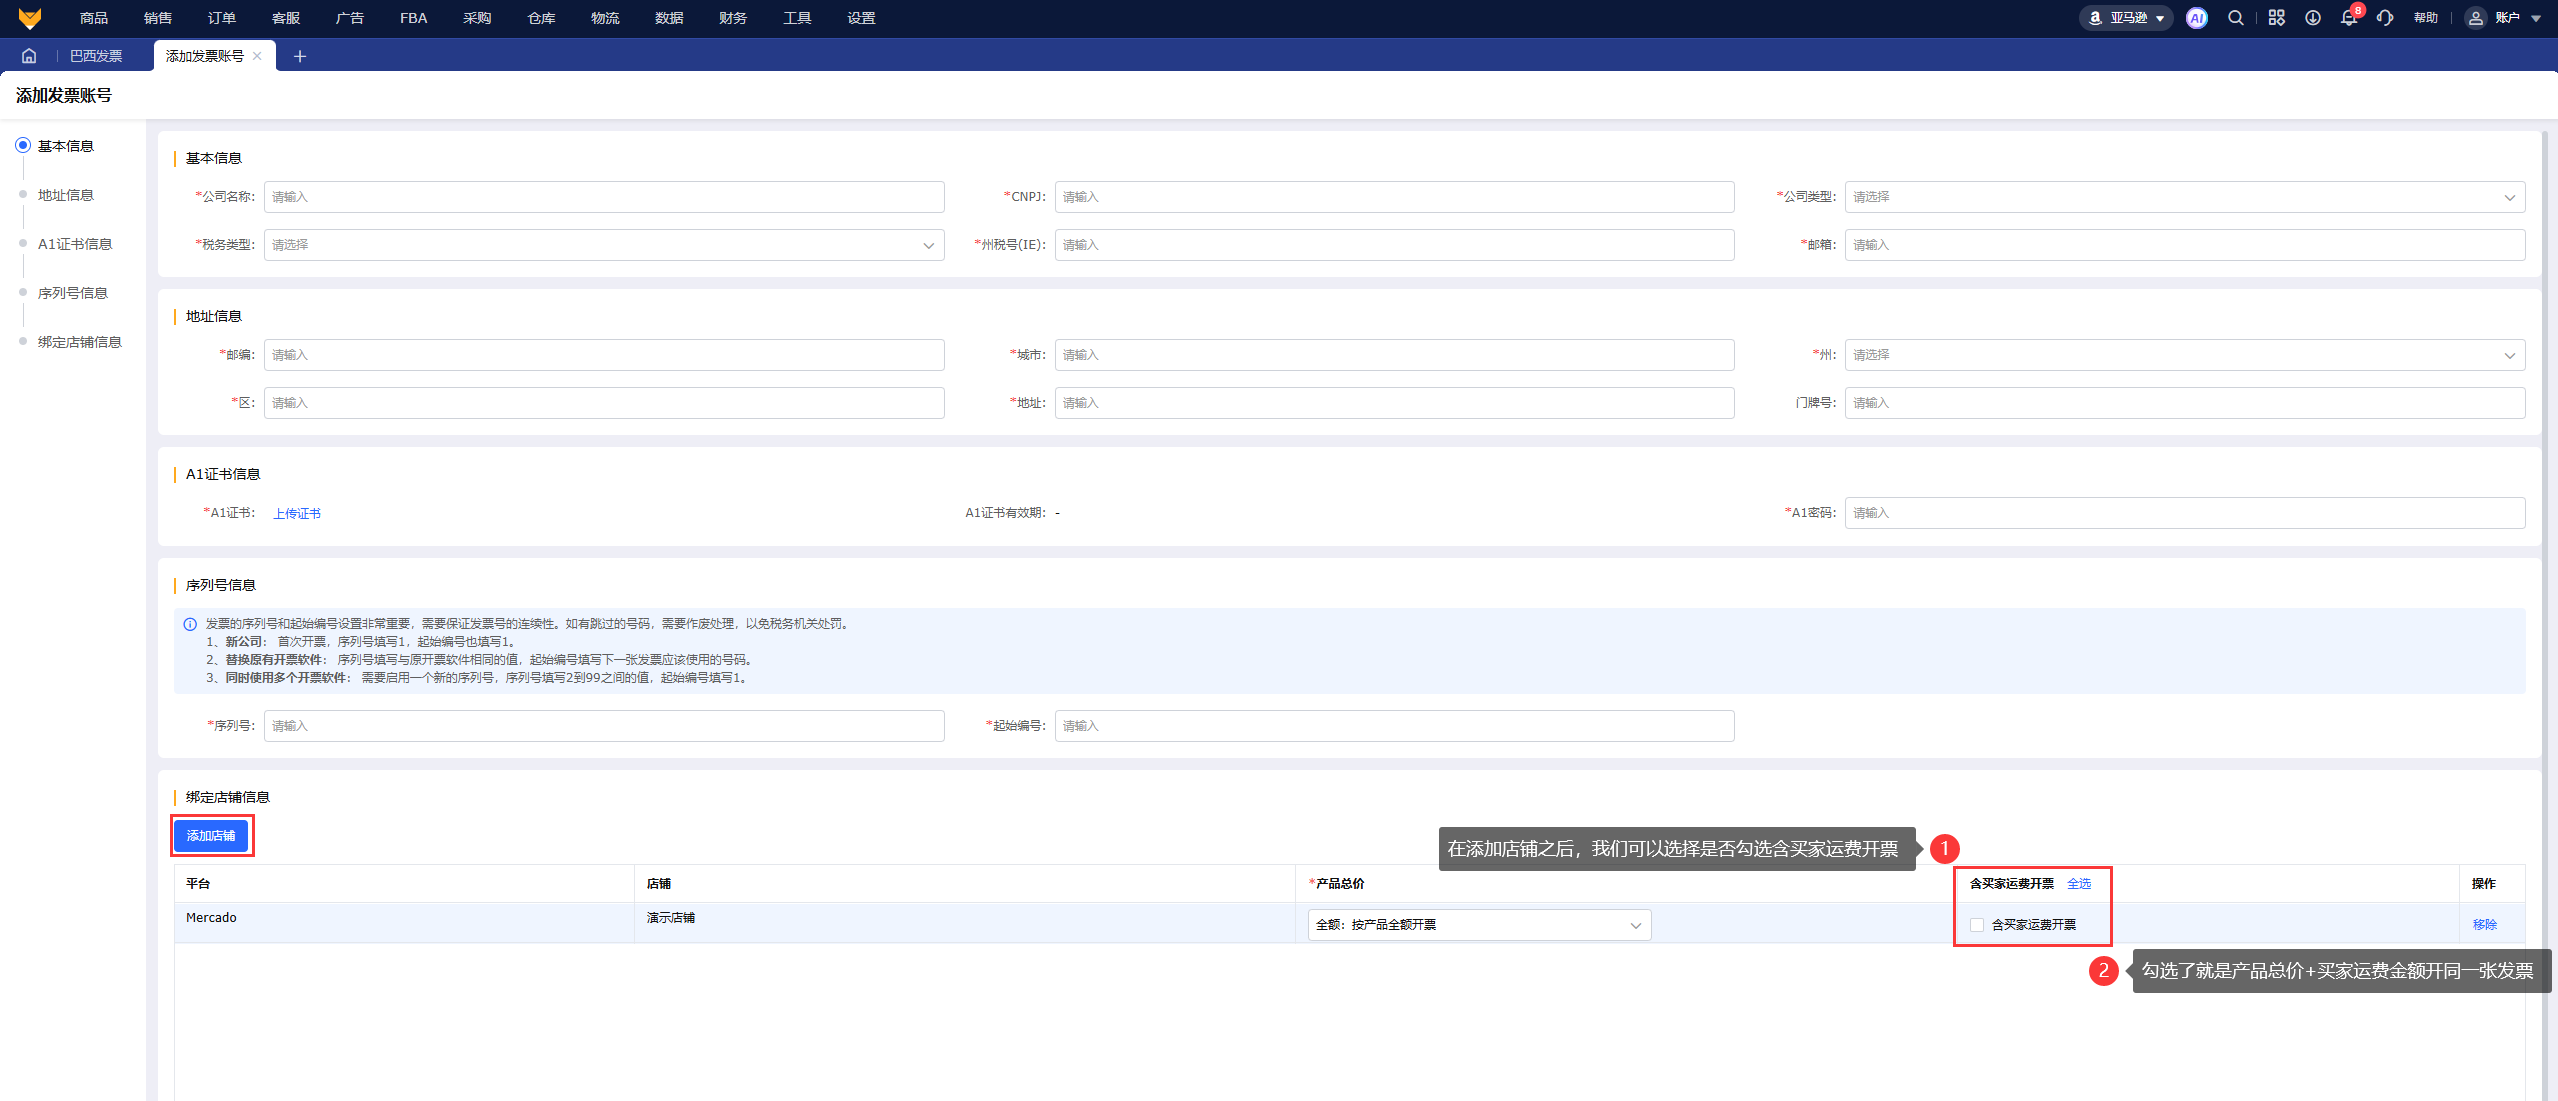Expand the 公司类型 dropdown
Screen dimensions: 2558x1101
[2184, 197]
